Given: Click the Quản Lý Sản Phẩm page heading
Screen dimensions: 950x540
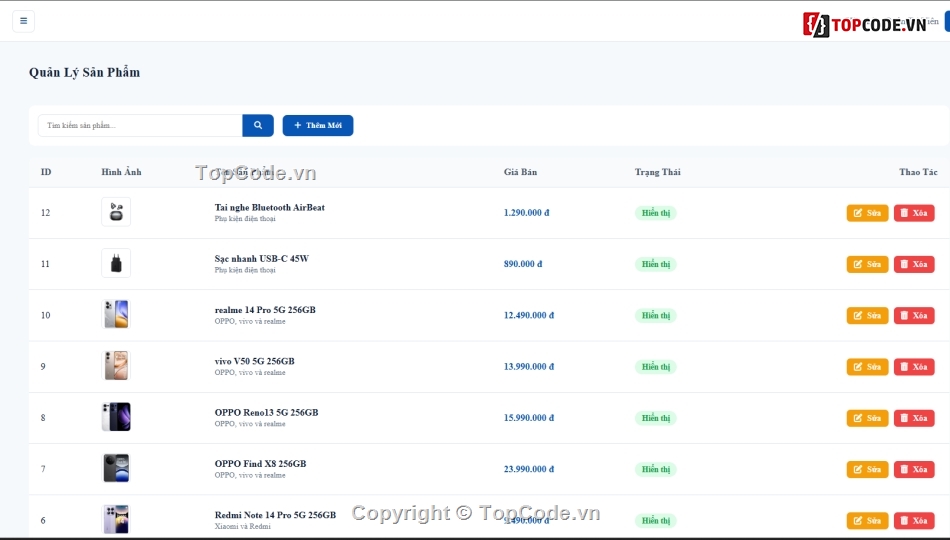Looking at the screenshot, I should pyautogui.click(x=85, y=73).
